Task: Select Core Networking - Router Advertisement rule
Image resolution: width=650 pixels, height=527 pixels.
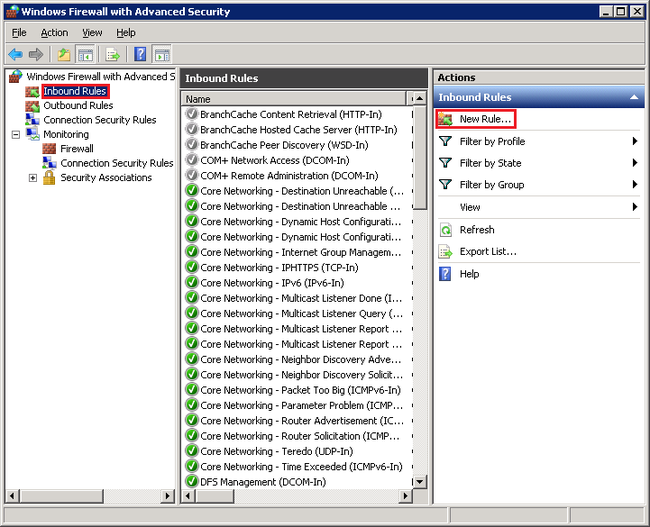Action: pyautogui.click(x=302, y=421)
